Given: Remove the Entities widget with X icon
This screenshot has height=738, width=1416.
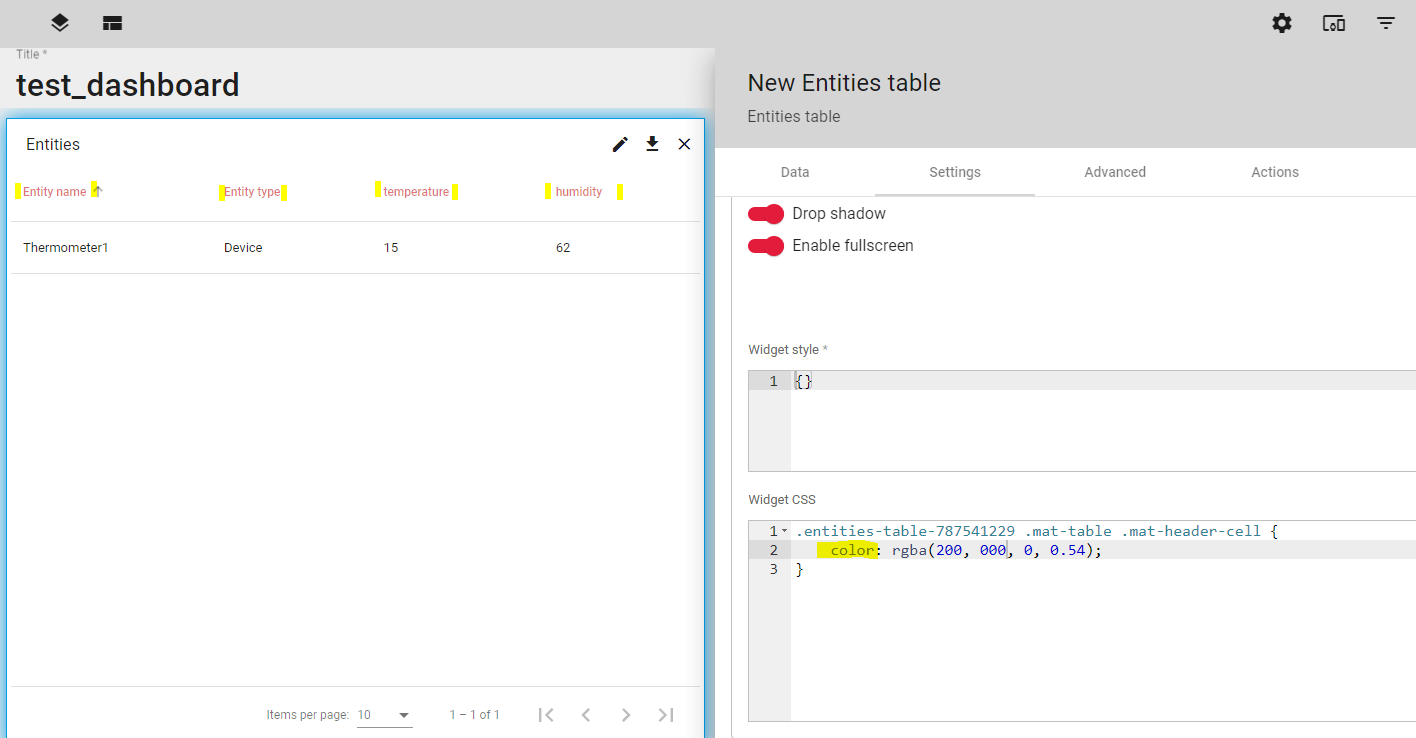Looking at the screenshot, I should (x=684, y=144).
